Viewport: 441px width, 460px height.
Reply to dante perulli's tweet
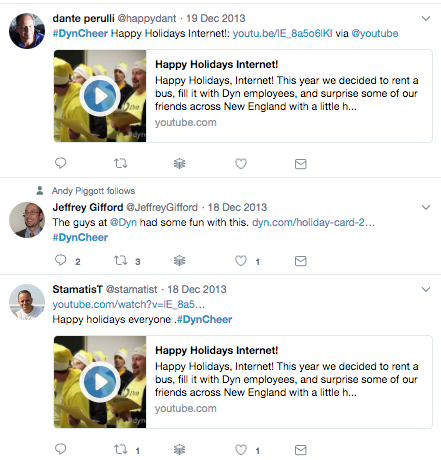61,163
